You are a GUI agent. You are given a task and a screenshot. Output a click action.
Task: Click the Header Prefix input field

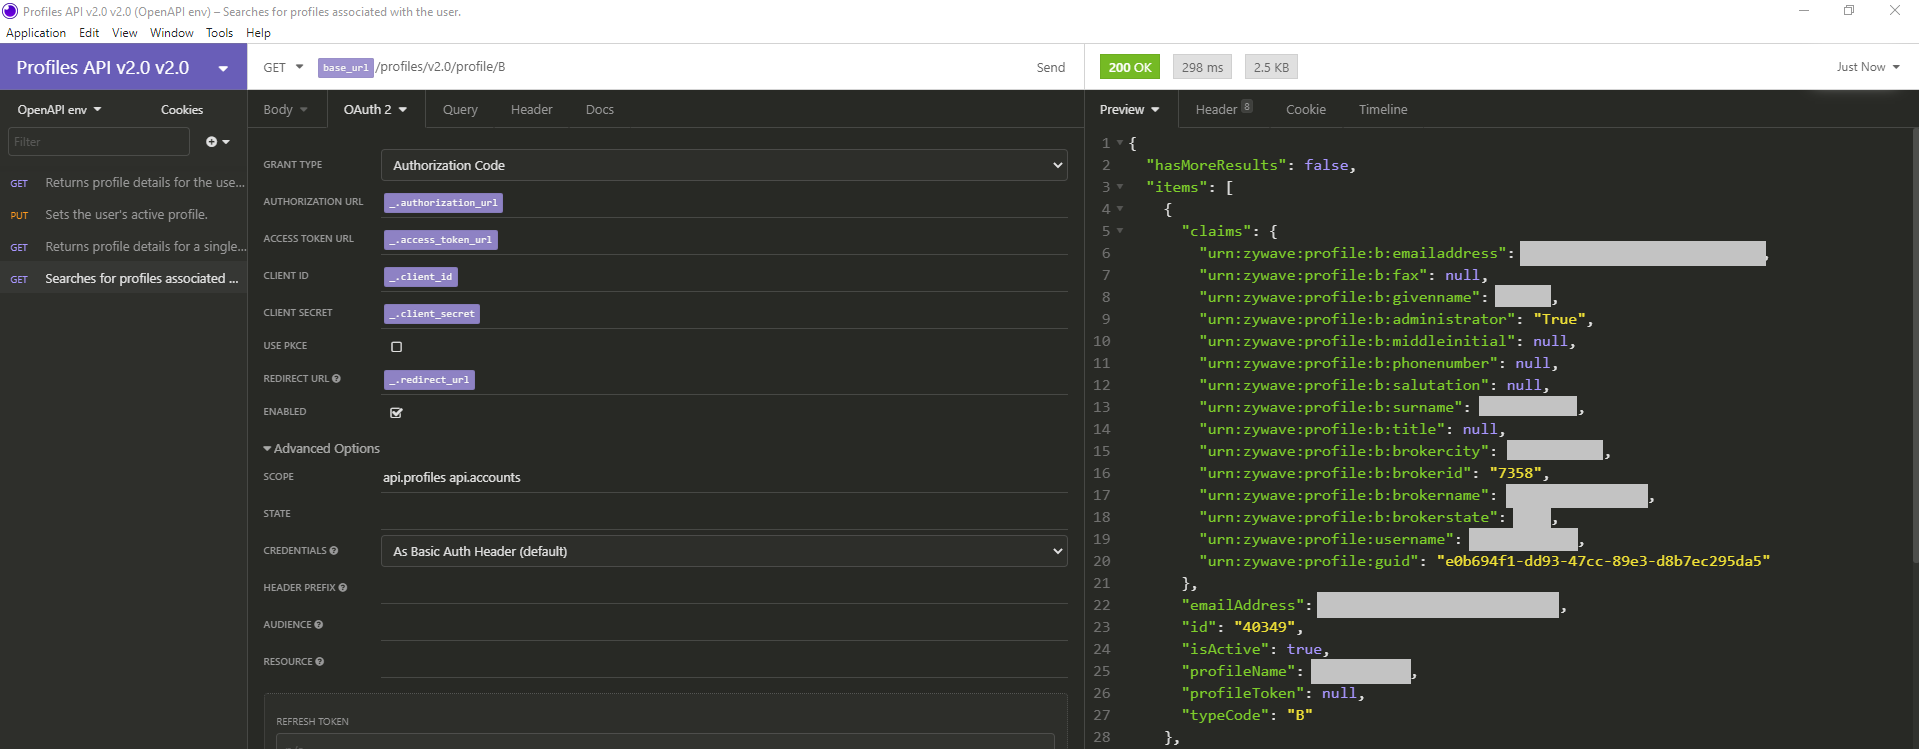click(724, 588)
